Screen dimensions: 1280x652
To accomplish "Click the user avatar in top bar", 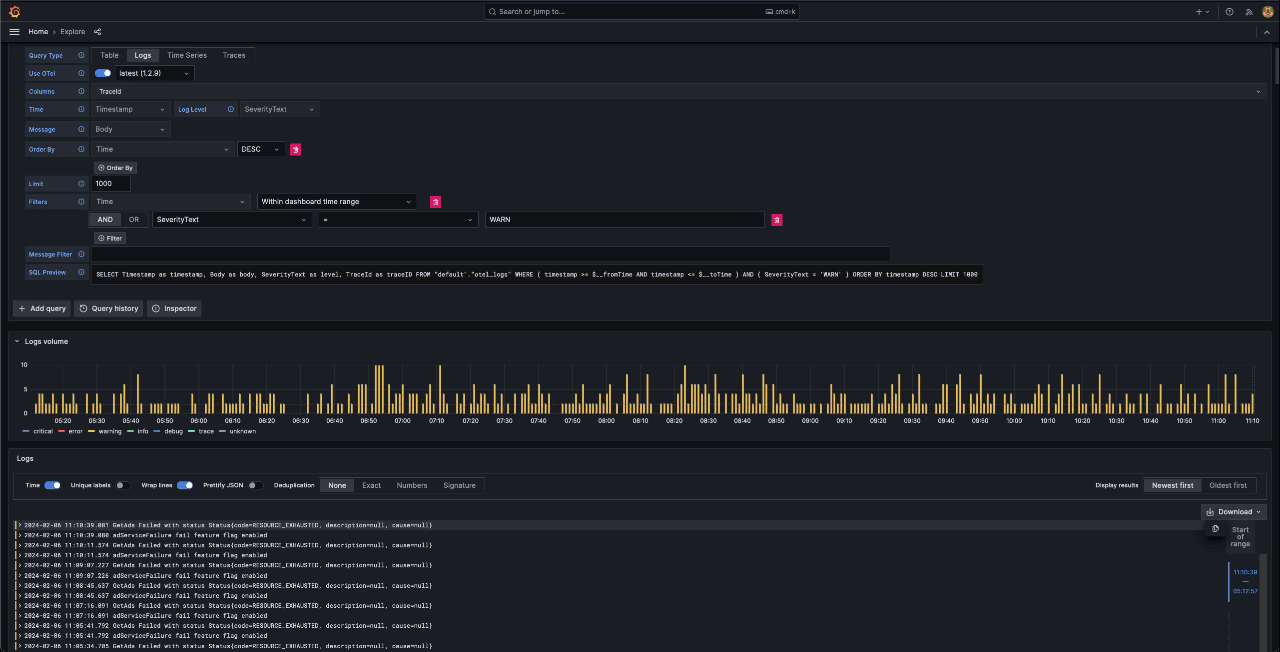I will click(1267, 12).
